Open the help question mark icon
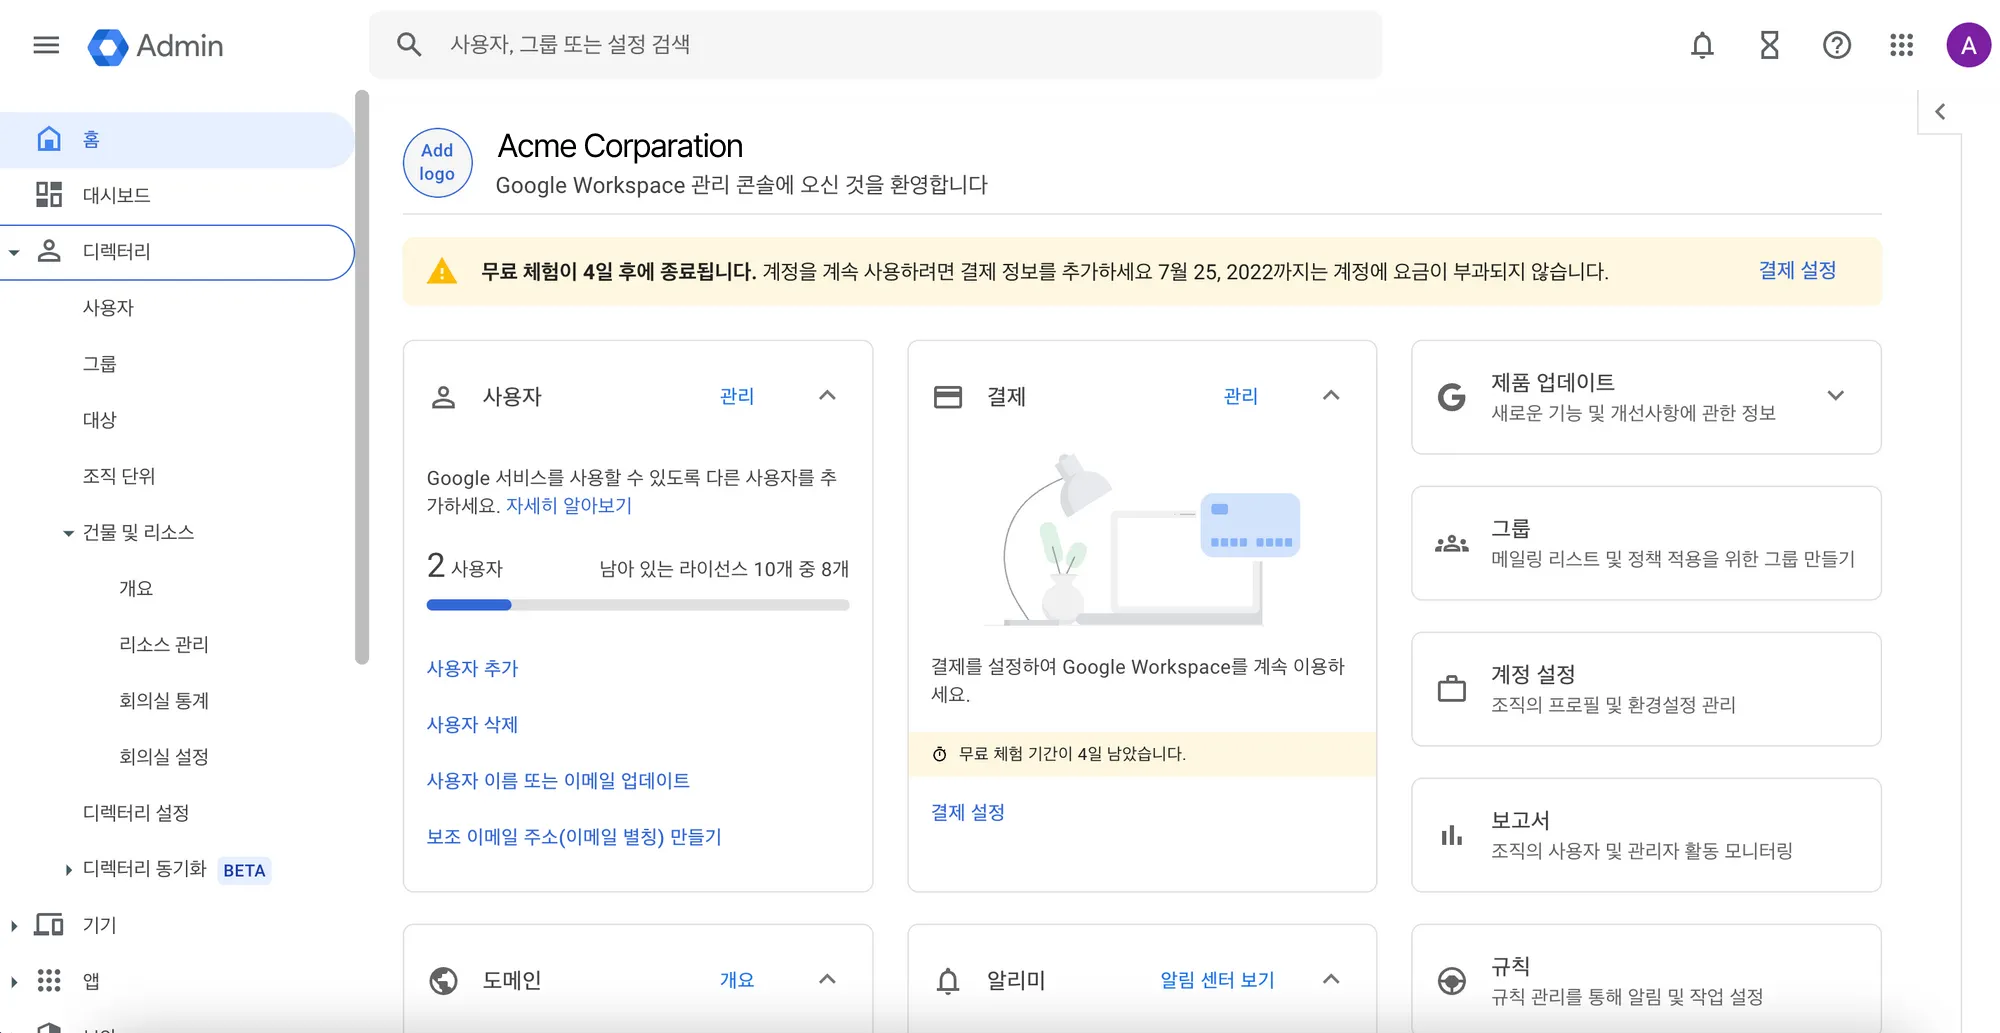The height and width of the screenshot is (1033, 2000). pyautogui.click(x=1836, y=45)
